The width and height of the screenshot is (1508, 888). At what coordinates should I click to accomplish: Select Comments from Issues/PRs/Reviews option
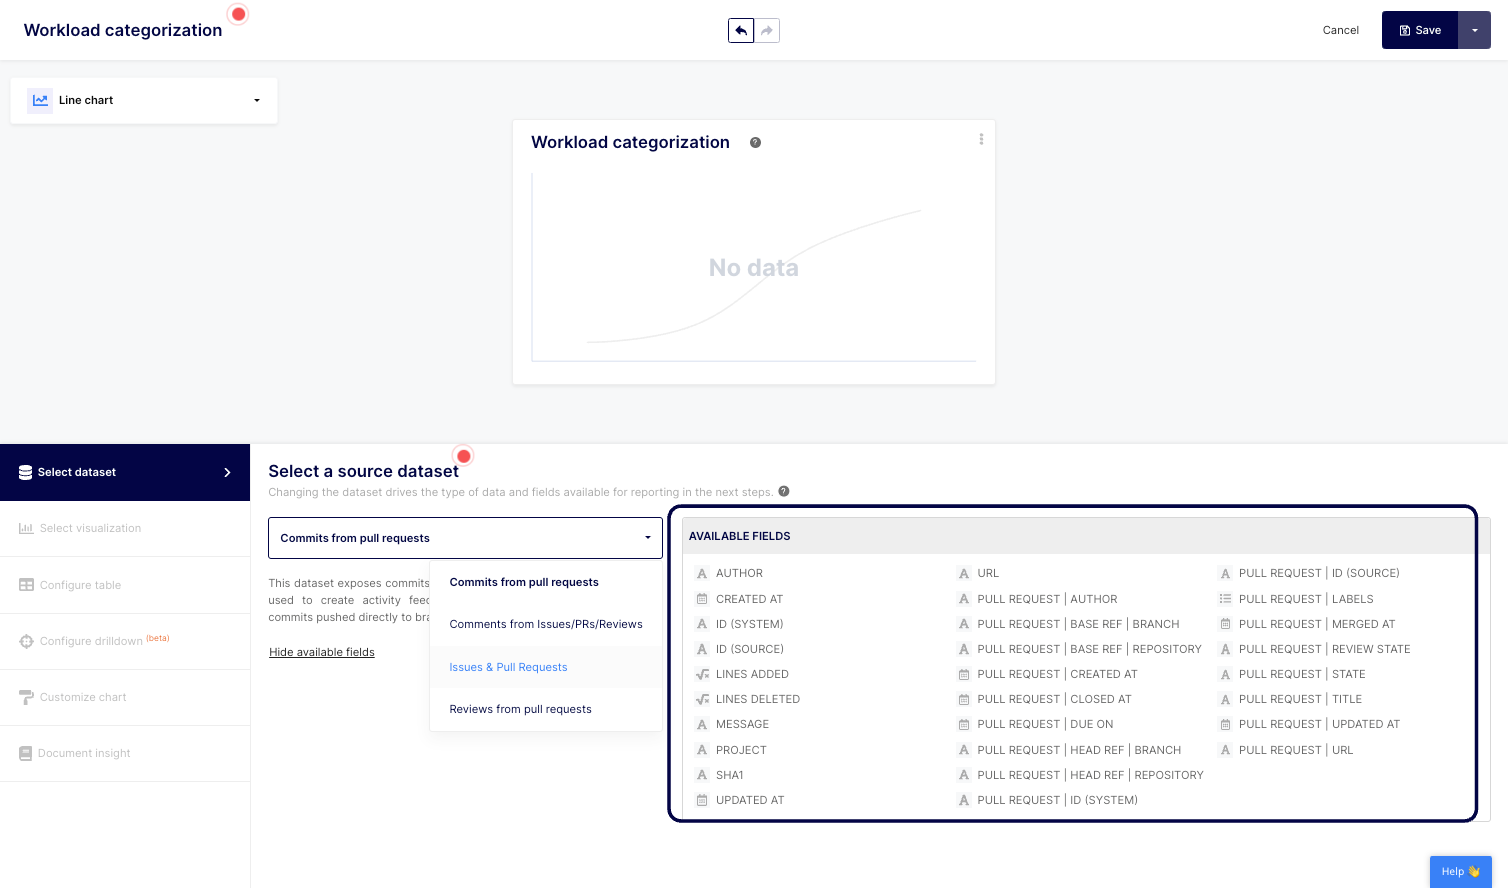coord(546,624)
